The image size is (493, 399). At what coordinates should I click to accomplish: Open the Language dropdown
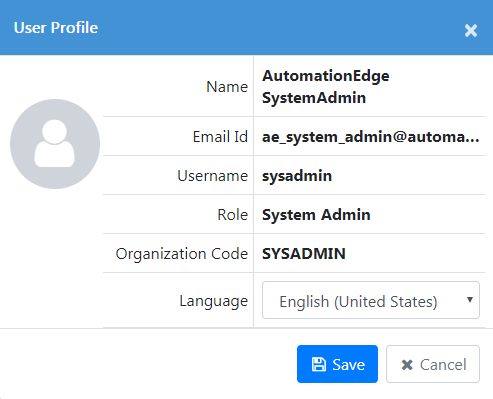(371, 300)
